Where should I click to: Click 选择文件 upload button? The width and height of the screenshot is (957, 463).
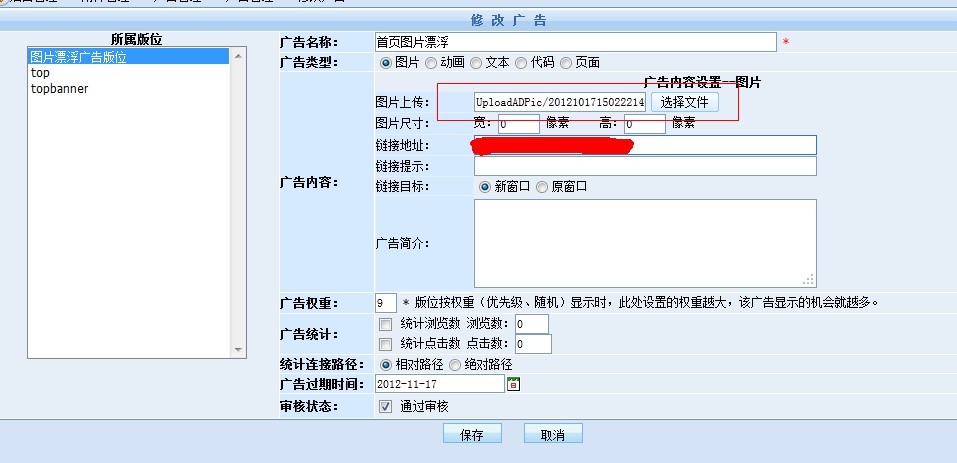click(684, 102)
